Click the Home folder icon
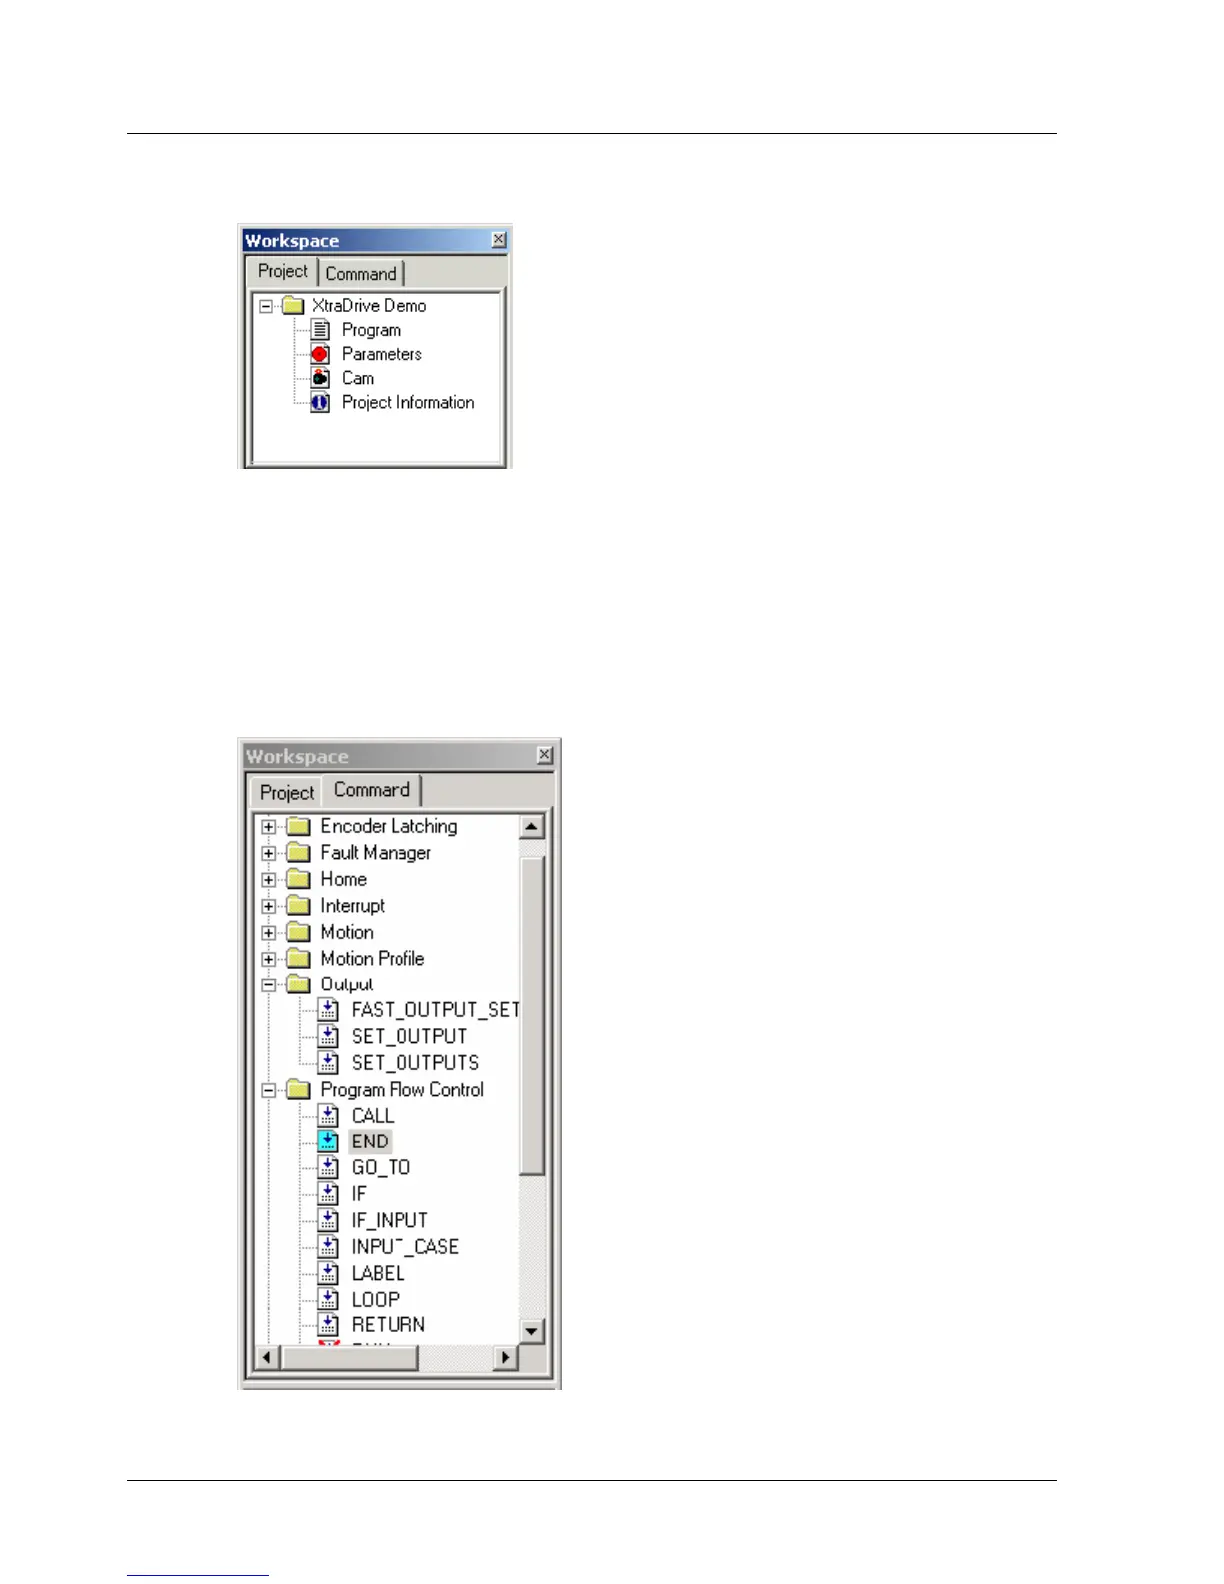Viewport: 1224px width, 1584px height. point(298,879)
